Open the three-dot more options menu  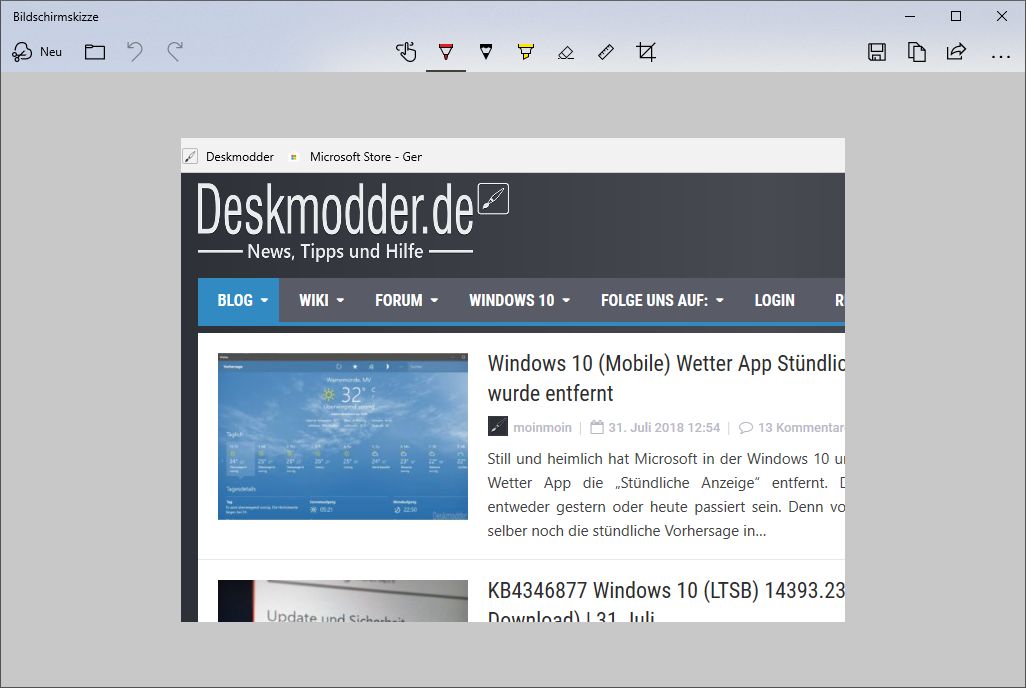coord(1000,57)
